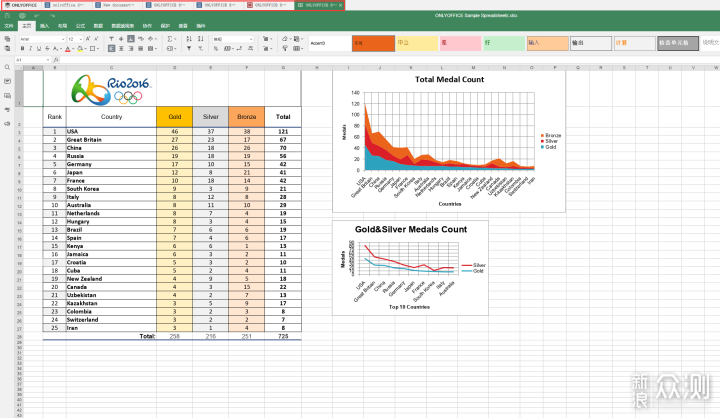Apply the 中立 (Neutral) cell style

pos(416,43)
